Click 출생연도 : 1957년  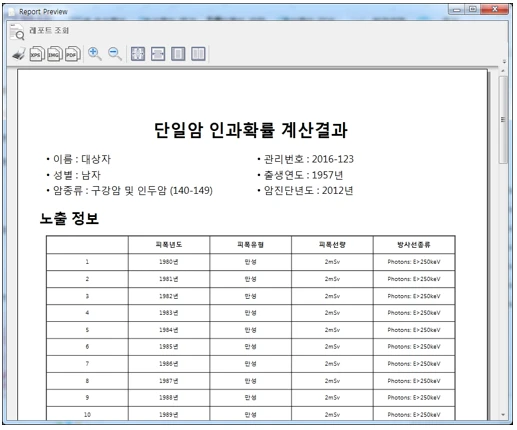point(300,175)
